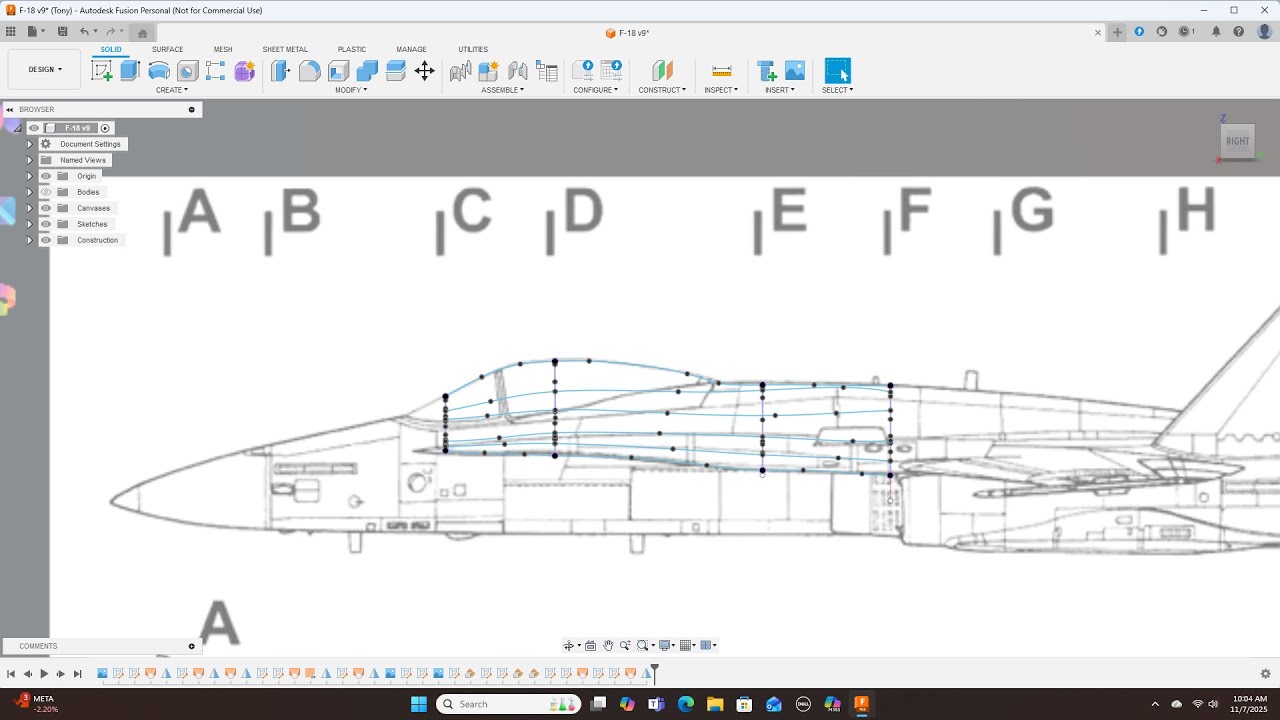Select the New Component icon
1280x720 pixels.
point(489,70)
